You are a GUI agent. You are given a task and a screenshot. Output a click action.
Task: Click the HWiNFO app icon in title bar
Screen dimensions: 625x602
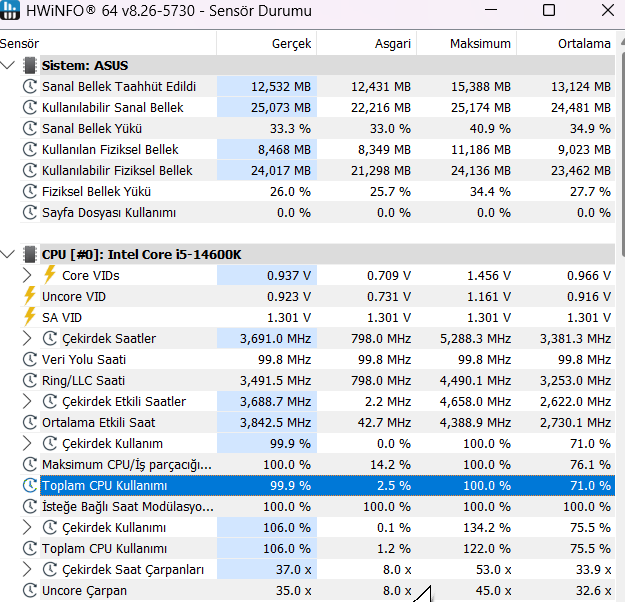pyautogui.click(x=10, y=10)
